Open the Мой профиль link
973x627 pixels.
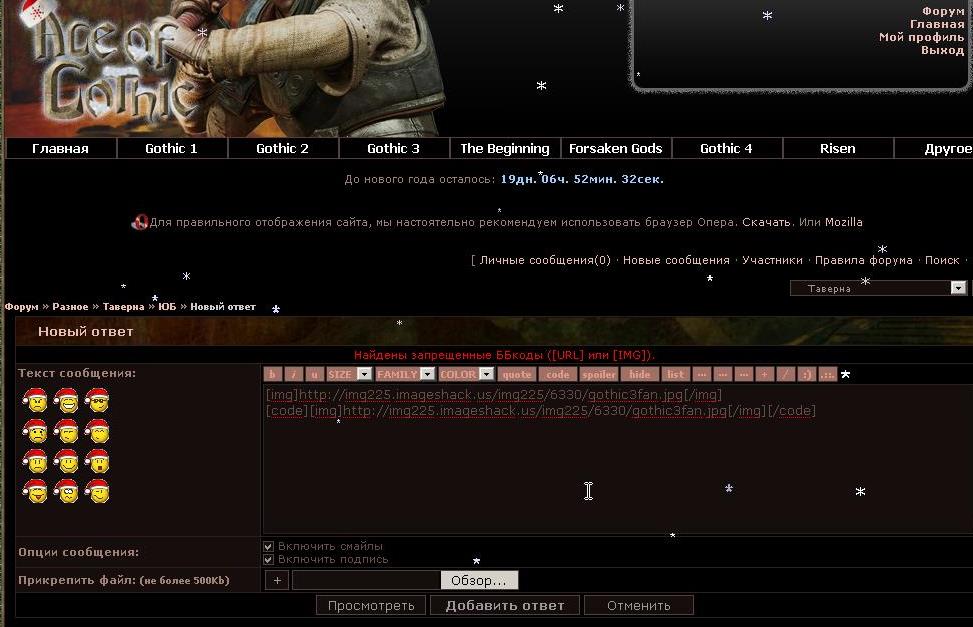tap(921, 37)
